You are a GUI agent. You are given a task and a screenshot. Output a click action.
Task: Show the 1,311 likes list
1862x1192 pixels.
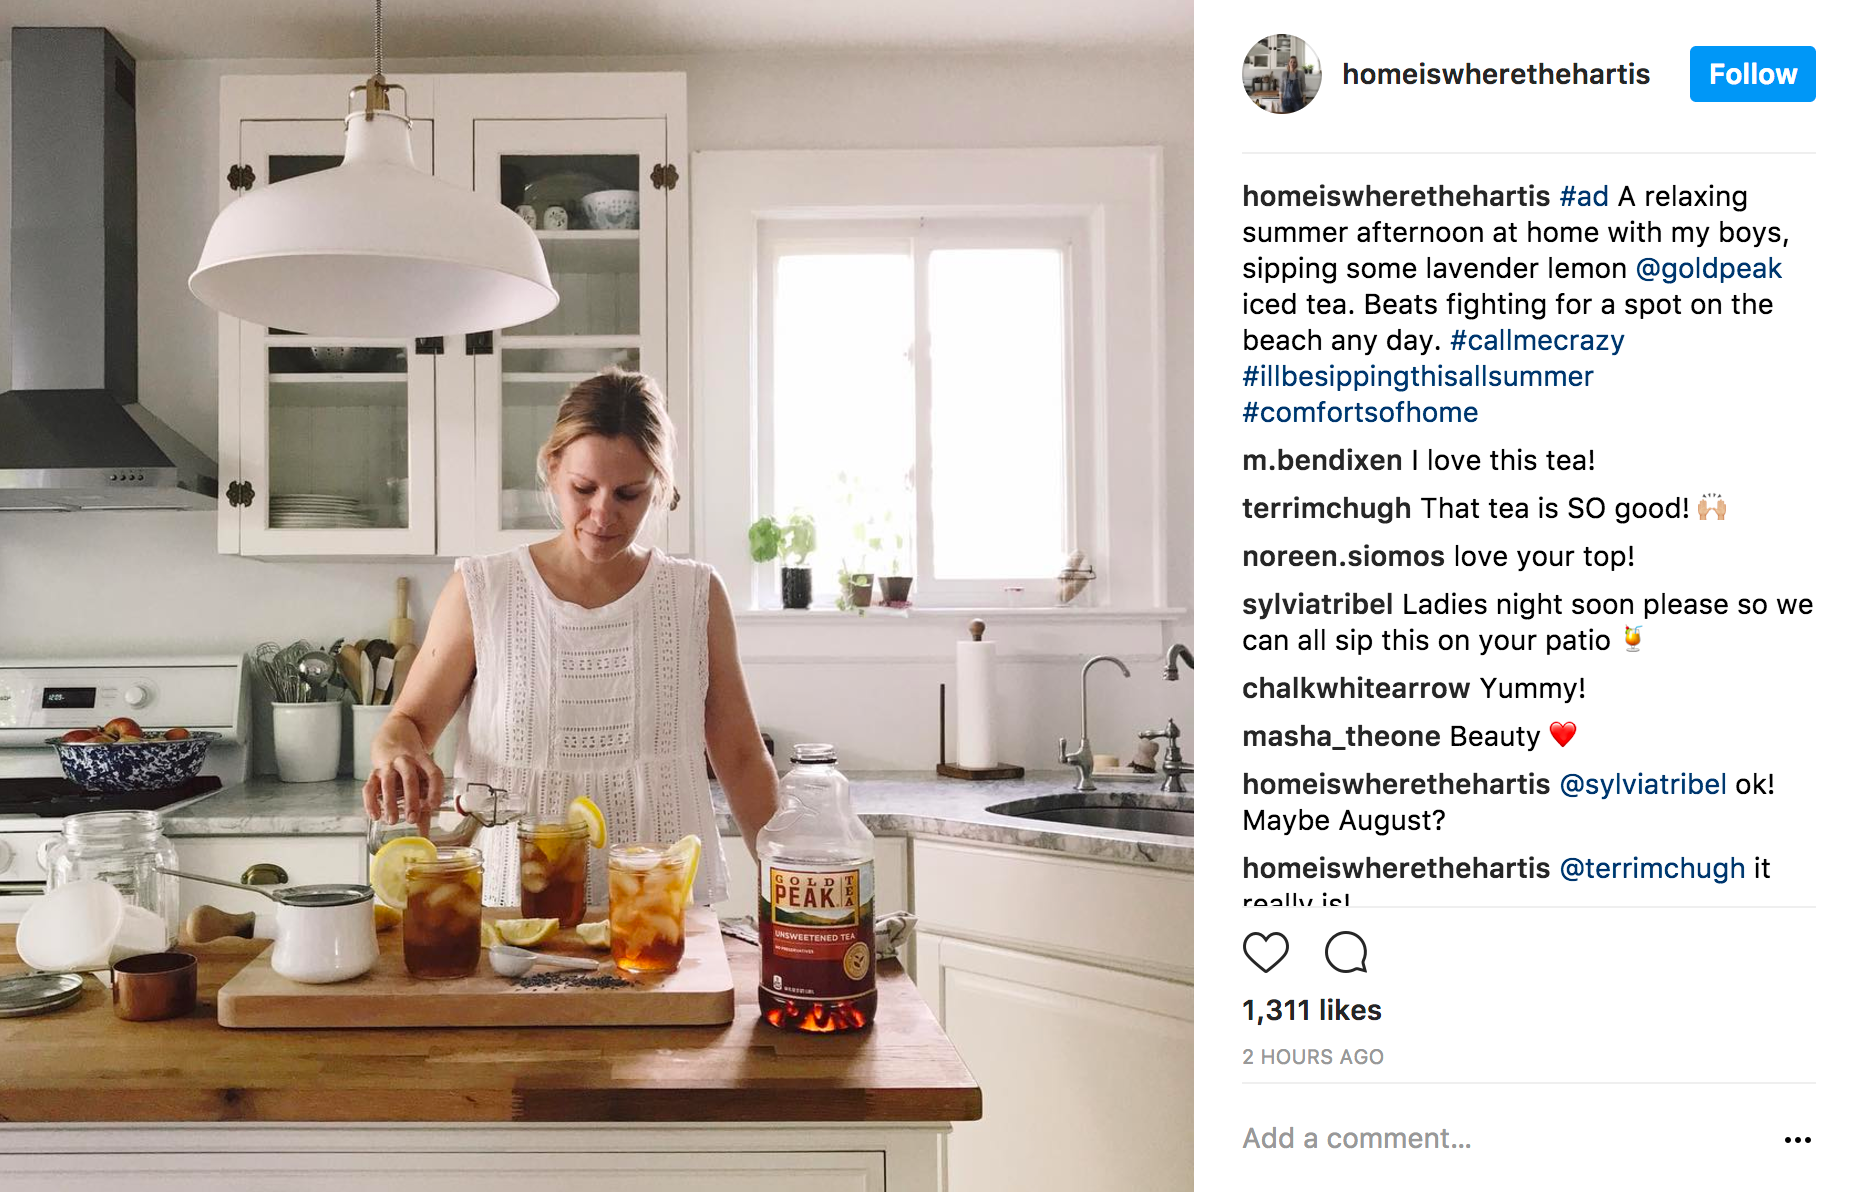[1312, 1010]
